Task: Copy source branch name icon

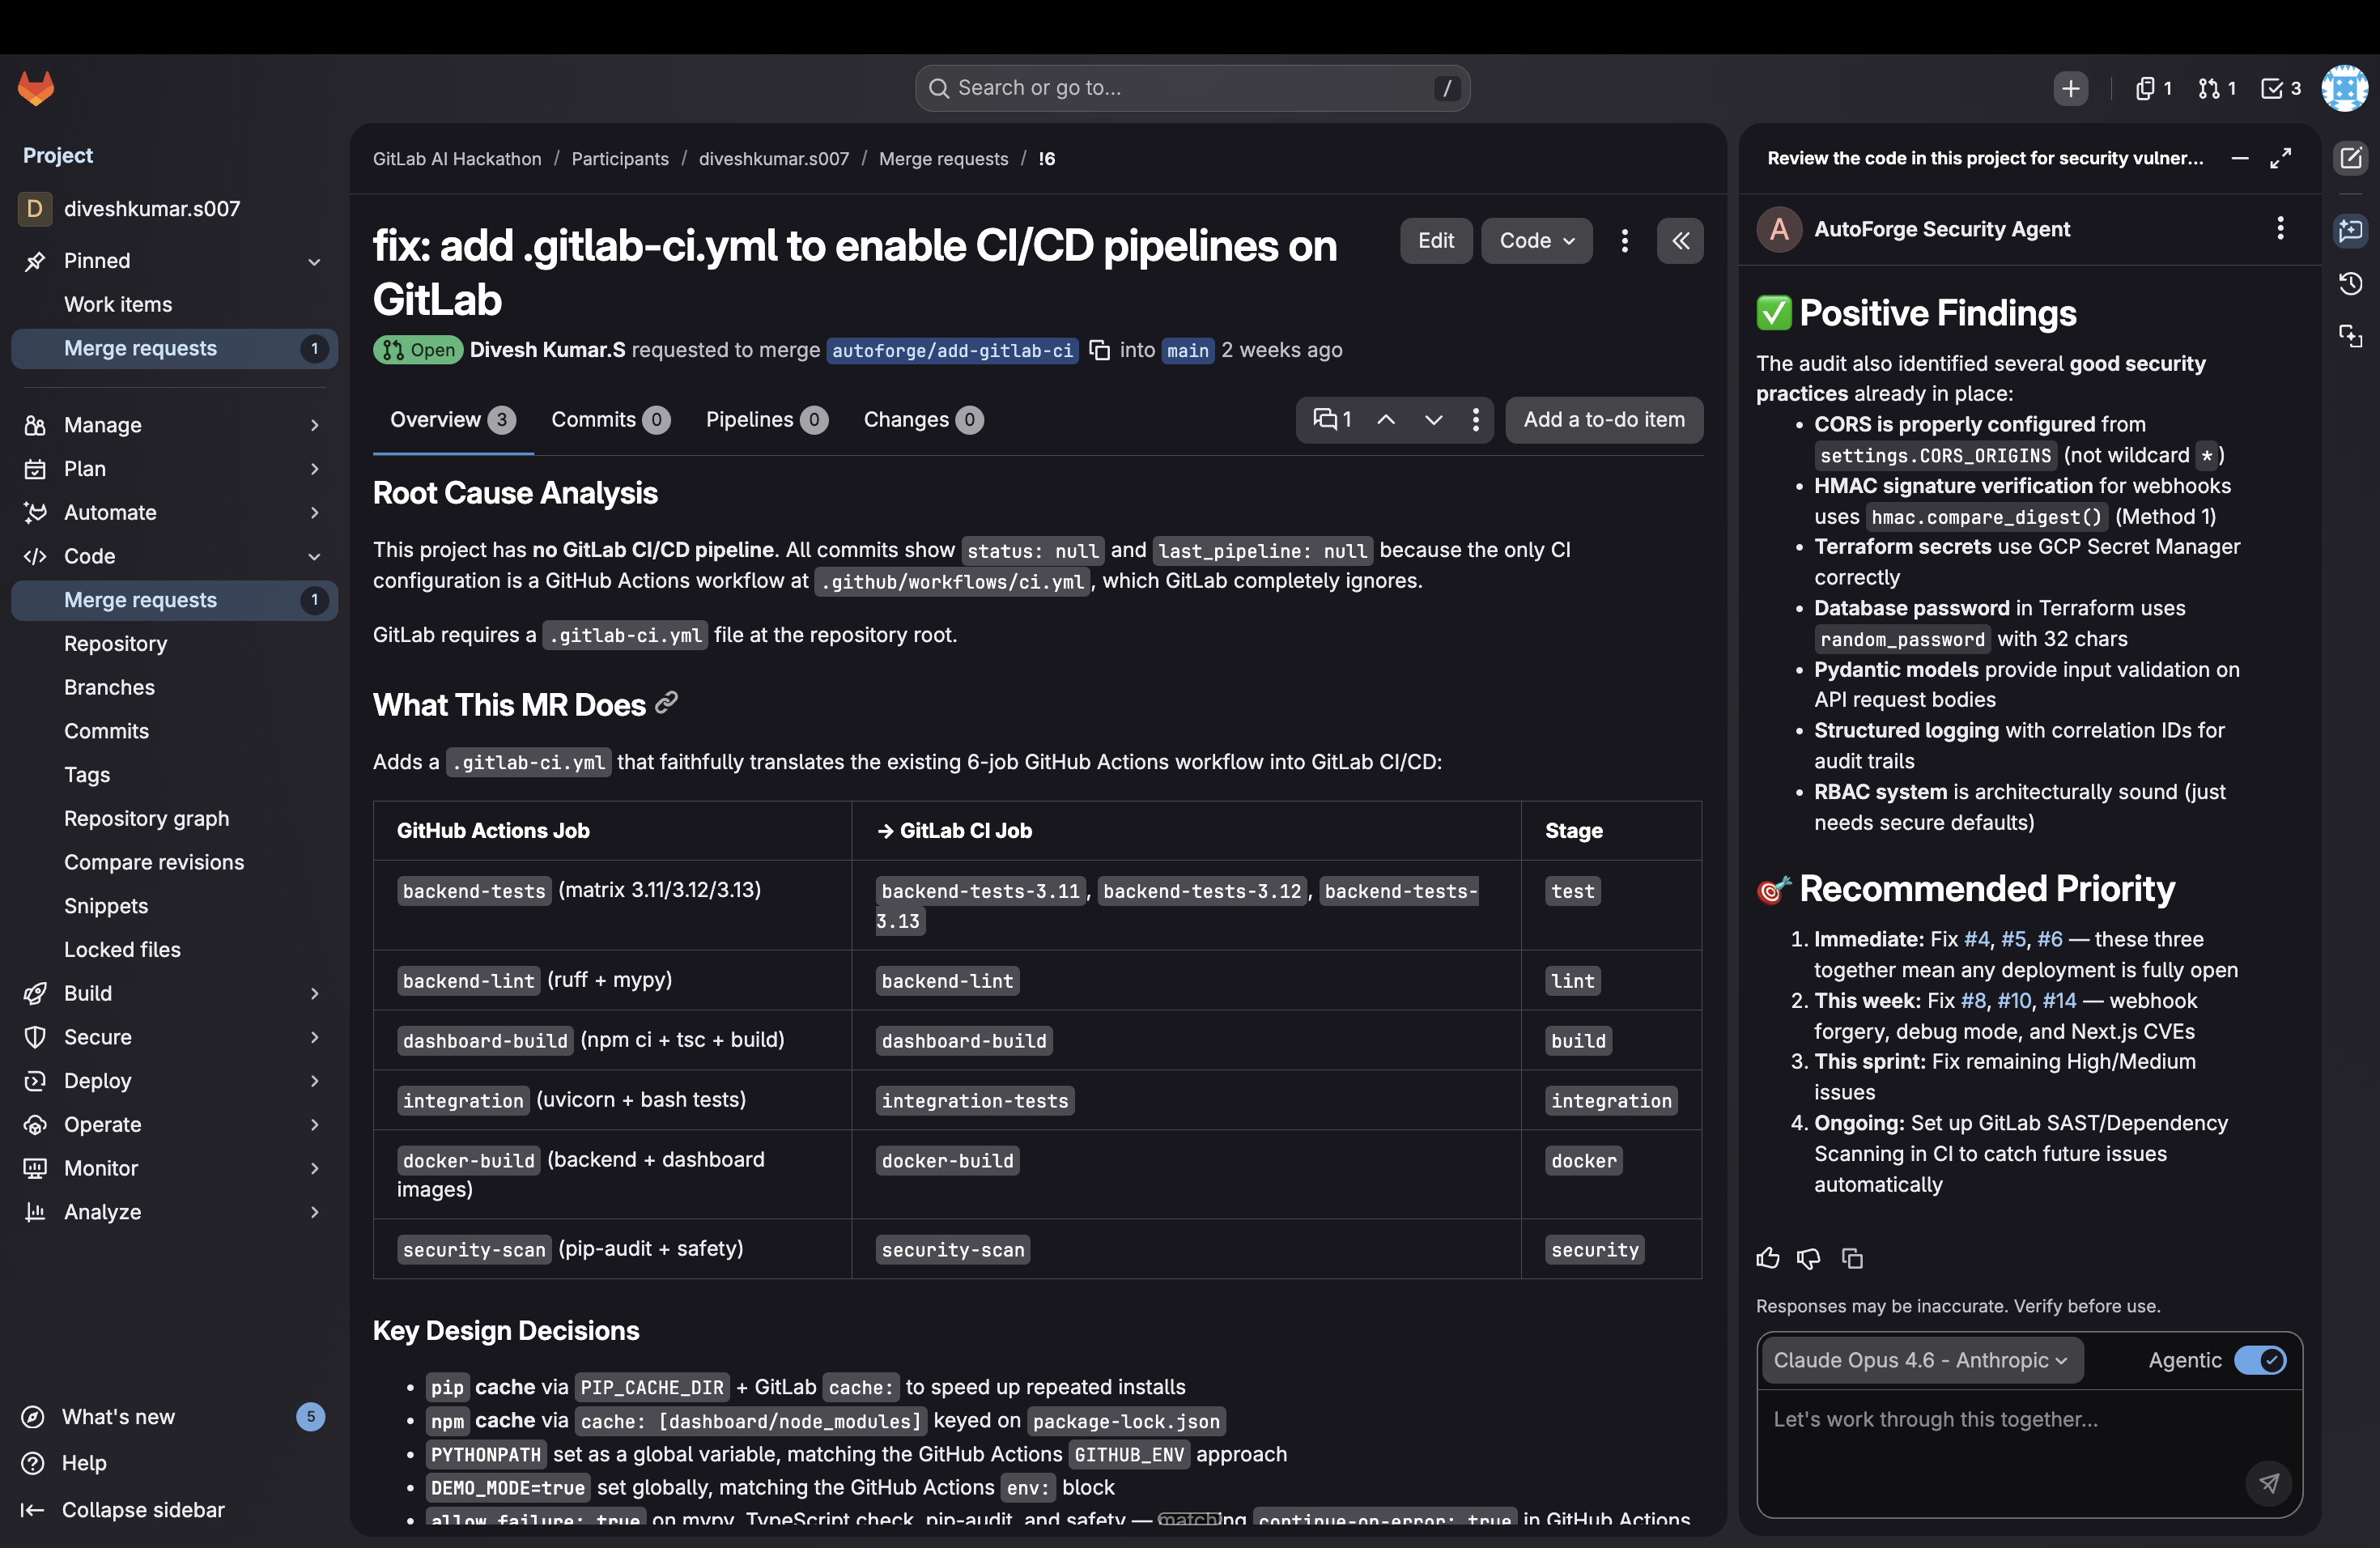Action: pyautogui.click(x=1099, y=350)
